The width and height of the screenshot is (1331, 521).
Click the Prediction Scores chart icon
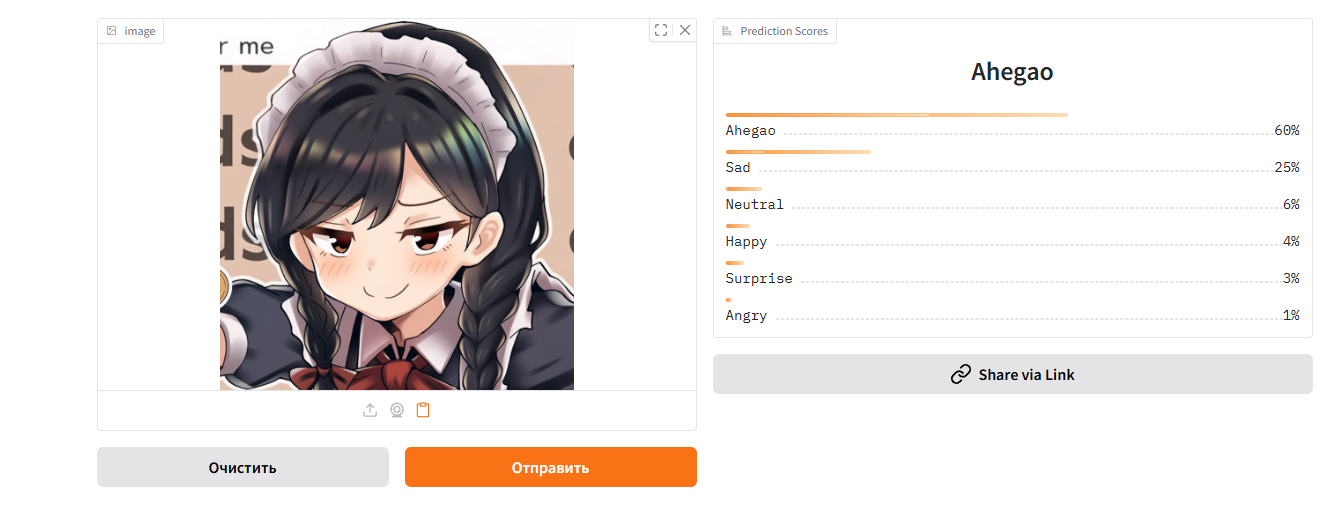tap(727, 31)
